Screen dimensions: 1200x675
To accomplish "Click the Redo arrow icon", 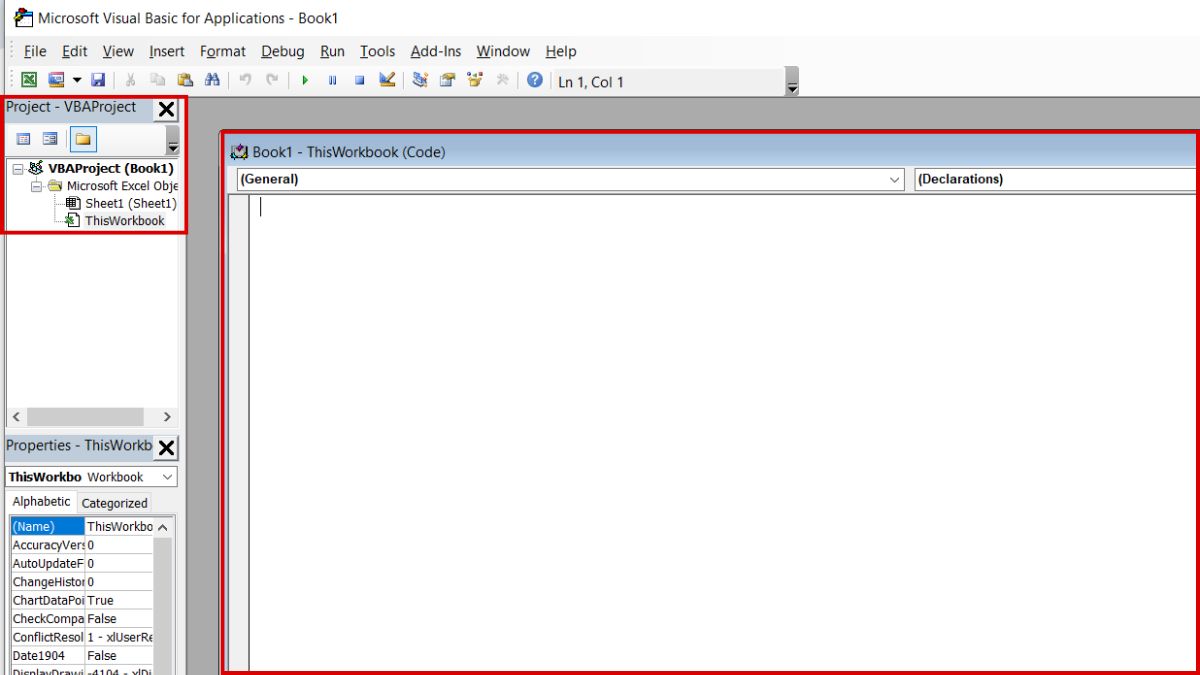I will coord(272,81).
